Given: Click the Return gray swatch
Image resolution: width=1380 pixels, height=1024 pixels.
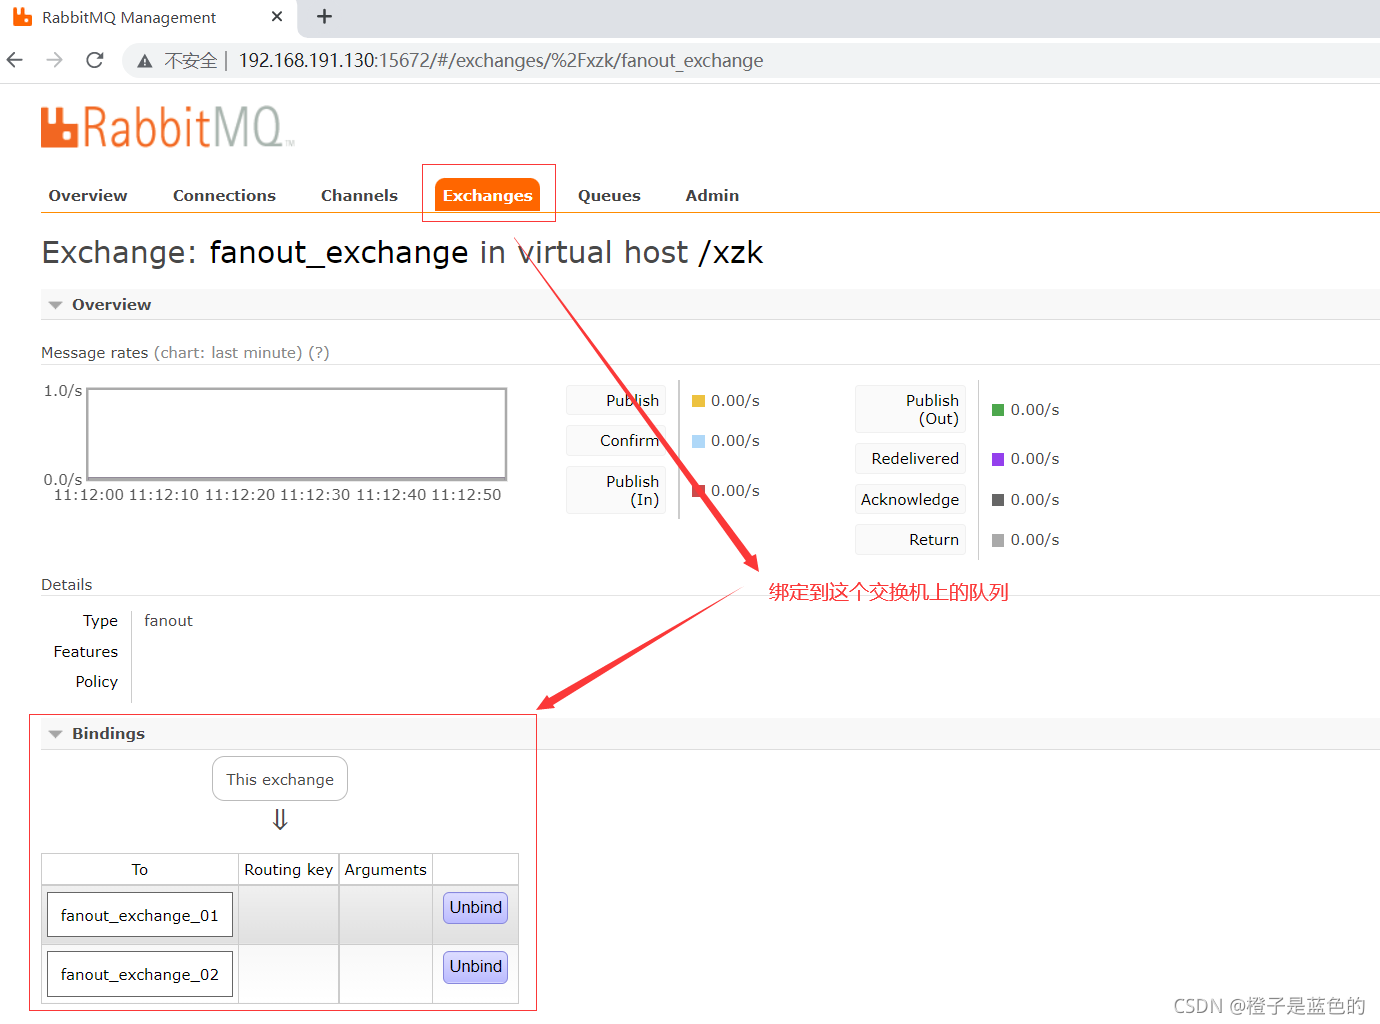Looking at the screenshot, I should coord(998,540).
